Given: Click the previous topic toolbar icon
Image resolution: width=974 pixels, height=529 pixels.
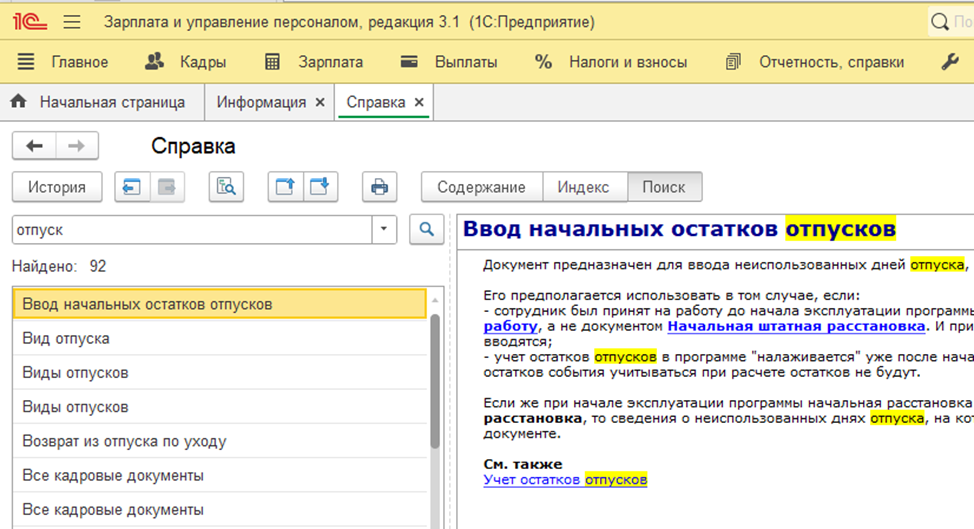Looking at the screenshot, I should pyautogui.click(x=285, y=187).
